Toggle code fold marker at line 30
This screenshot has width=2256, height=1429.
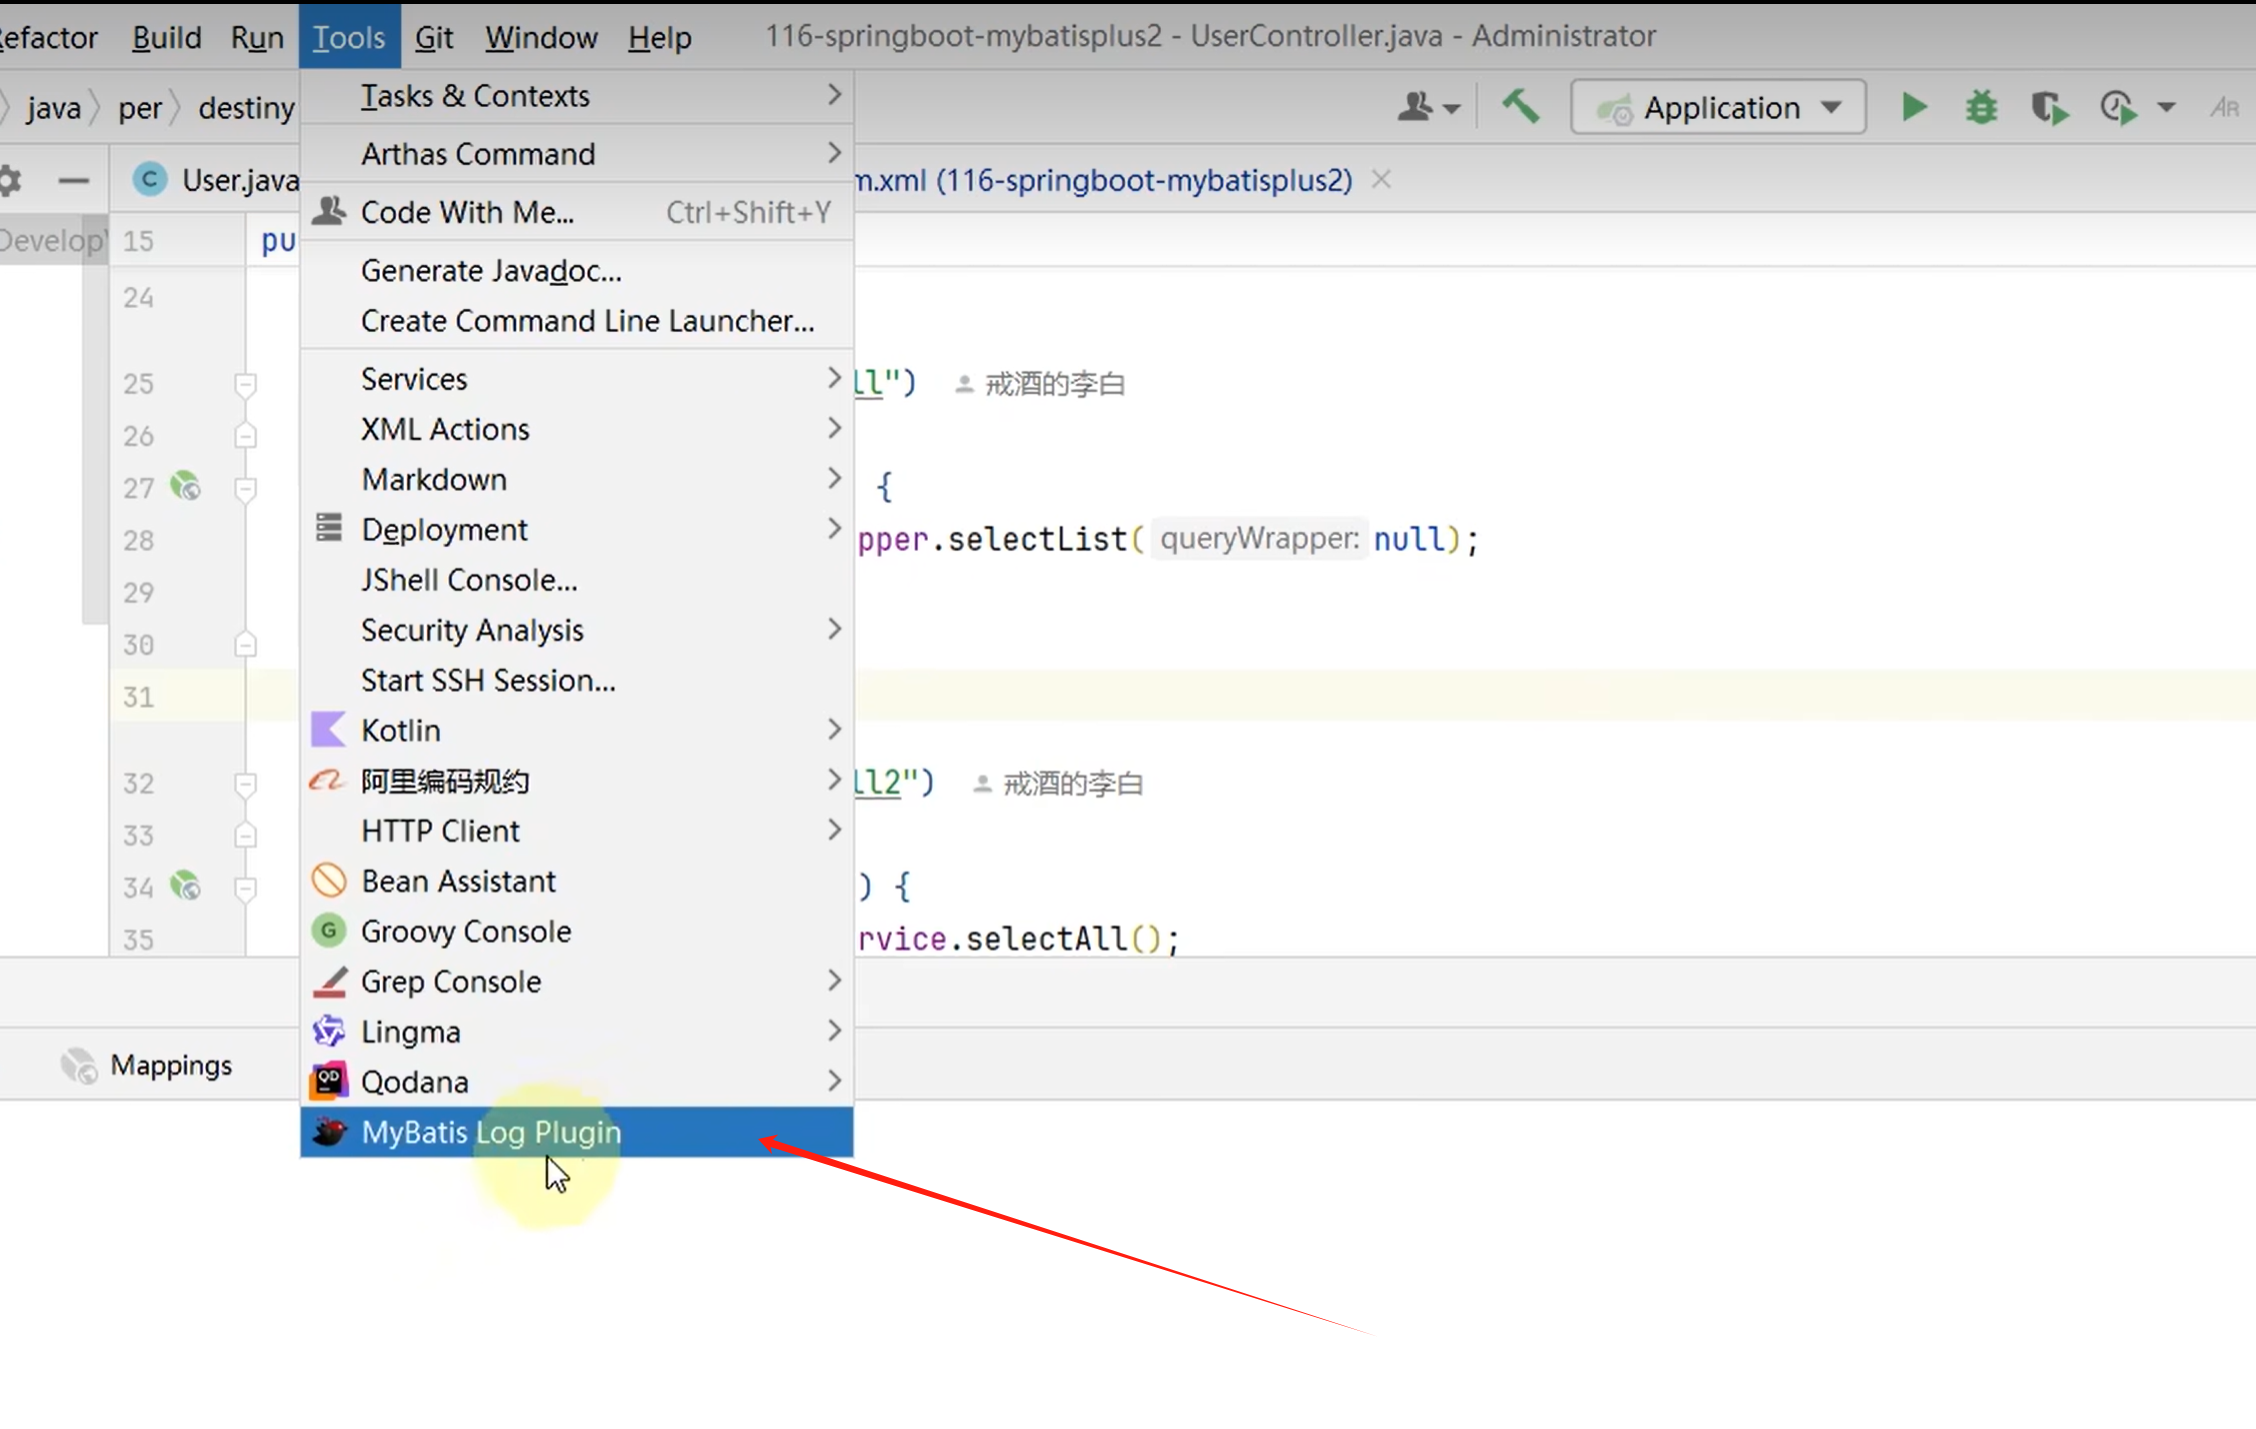[x=245, y=644]
